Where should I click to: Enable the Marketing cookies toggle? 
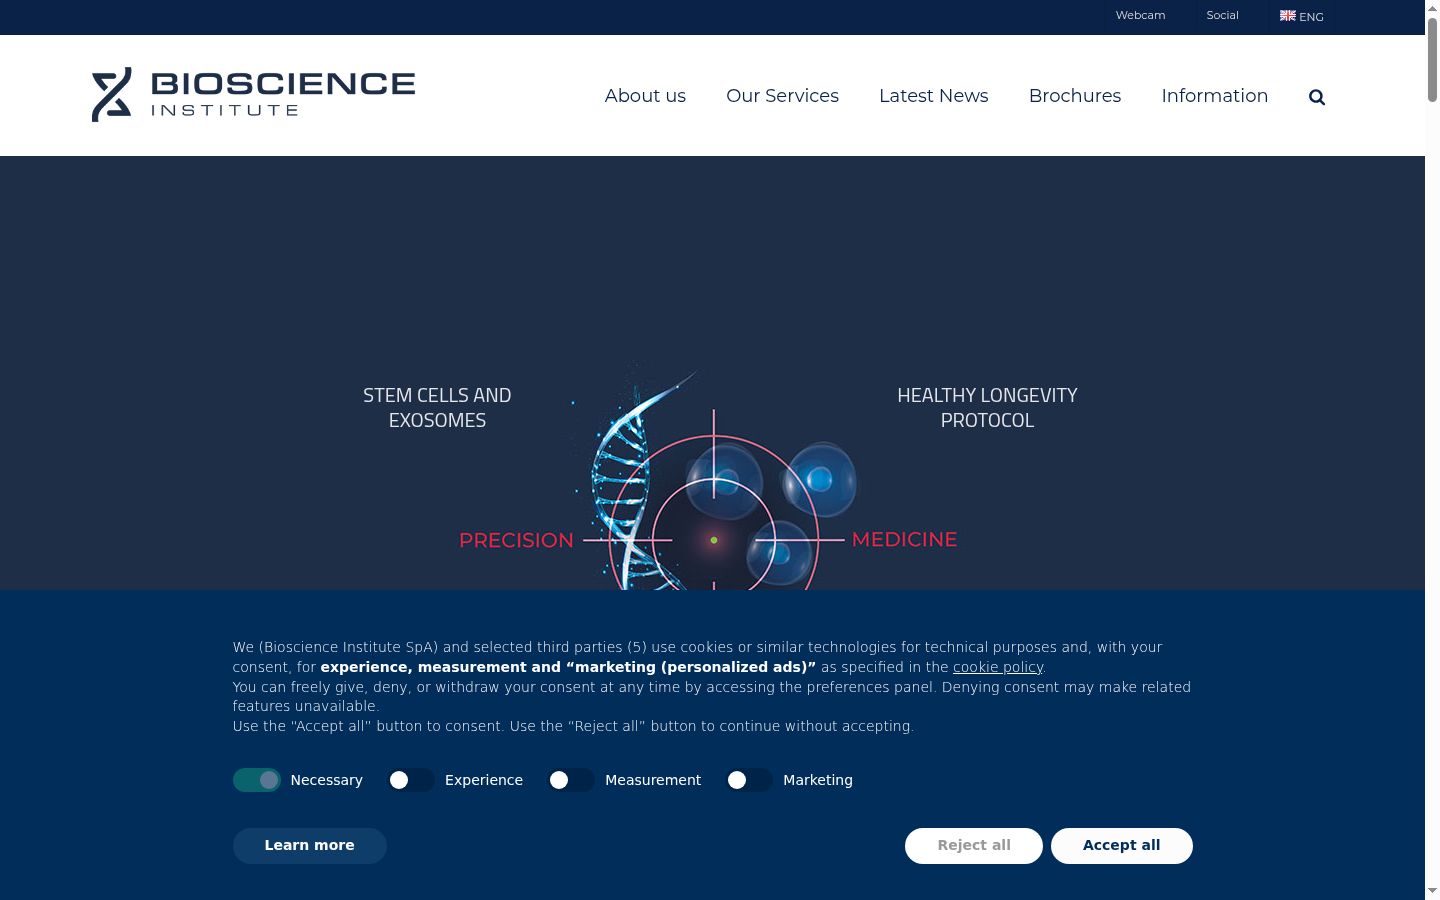pyautogui.click(x=749, y=780)
